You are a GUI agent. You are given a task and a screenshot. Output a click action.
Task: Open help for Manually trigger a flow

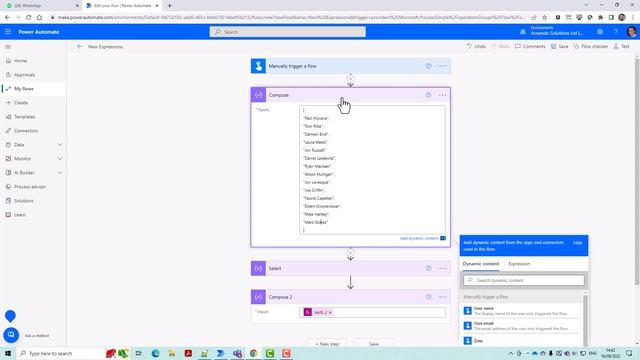[429, 66]
